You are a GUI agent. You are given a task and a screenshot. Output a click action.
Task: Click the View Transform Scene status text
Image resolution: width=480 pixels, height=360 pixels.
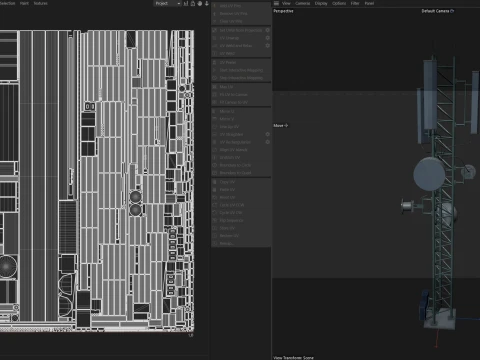coord(293,358)
